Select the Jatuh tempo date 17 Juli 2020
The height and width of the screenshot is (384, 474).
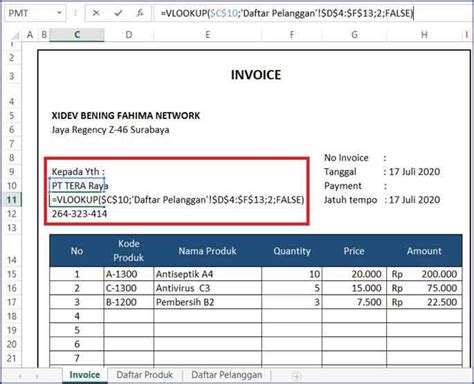click(x=414, y=200)
